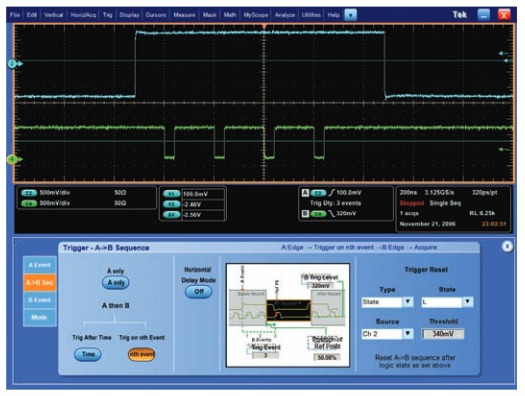The image size is (525, 396).
Task: Click the upper channel 2 trigger level arrow
Action: coord(504,53)
